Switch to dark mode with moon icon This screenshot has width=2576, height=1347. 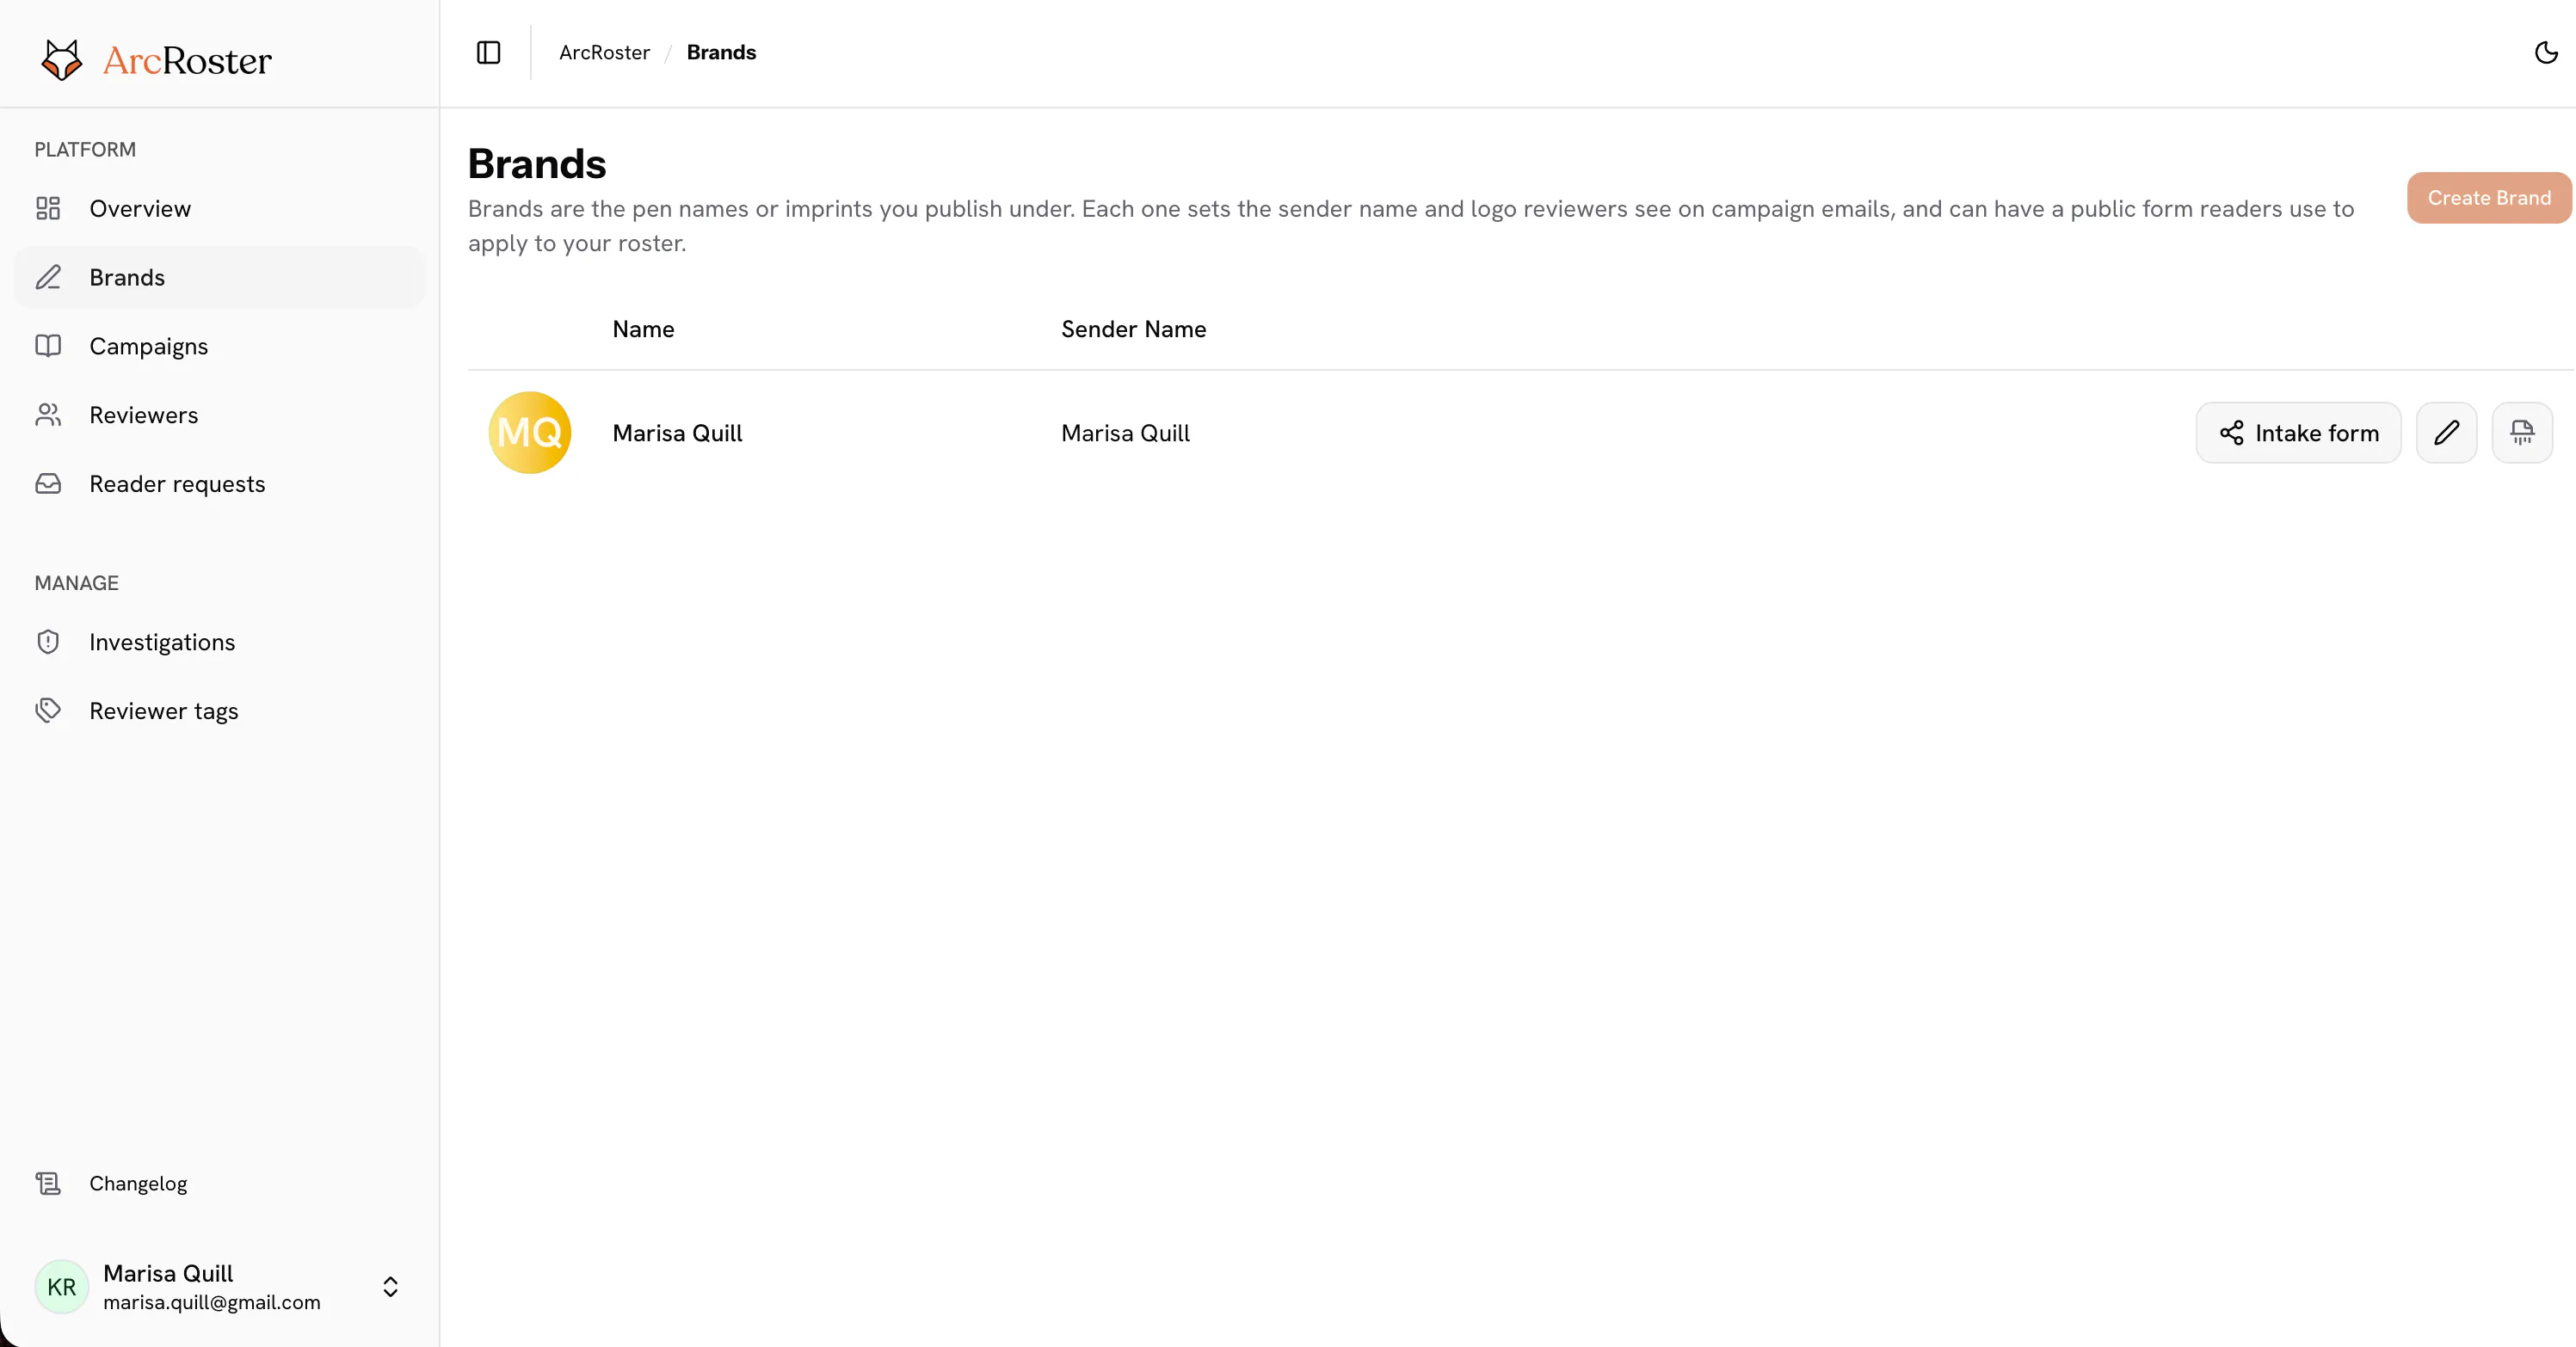[x=2546, y=53]
